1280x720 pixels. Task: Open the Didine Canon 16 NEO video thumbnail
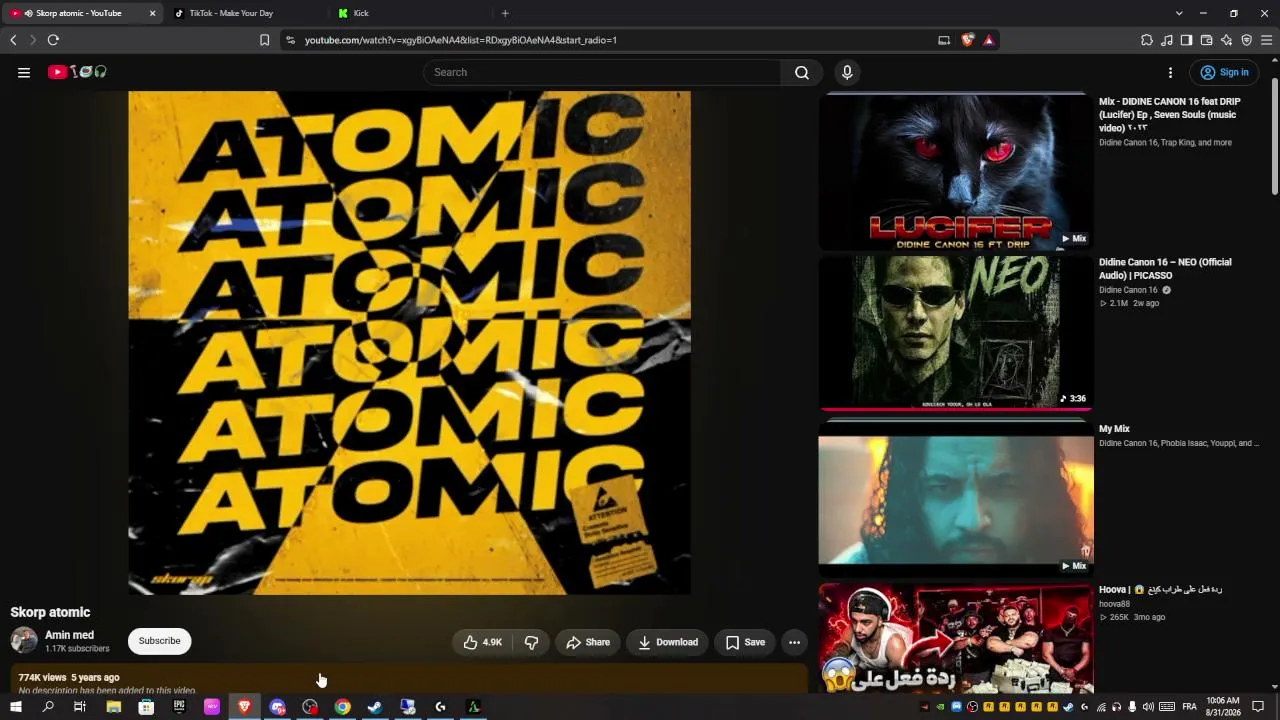956,332
